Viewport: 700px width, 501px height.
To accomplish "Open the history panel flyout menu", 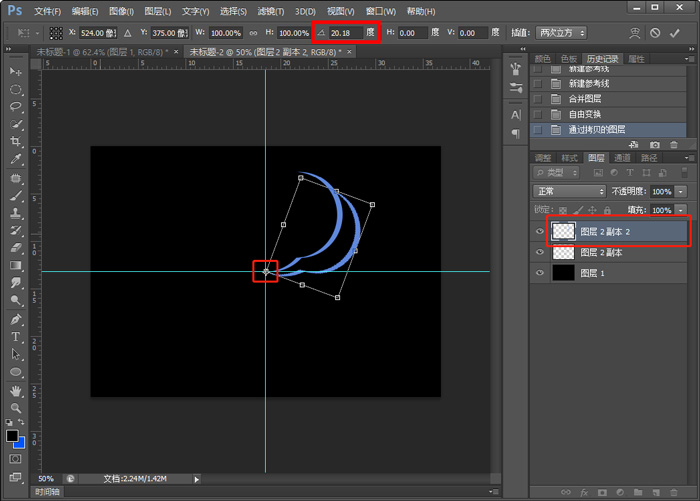I will (x=689, y=59).
